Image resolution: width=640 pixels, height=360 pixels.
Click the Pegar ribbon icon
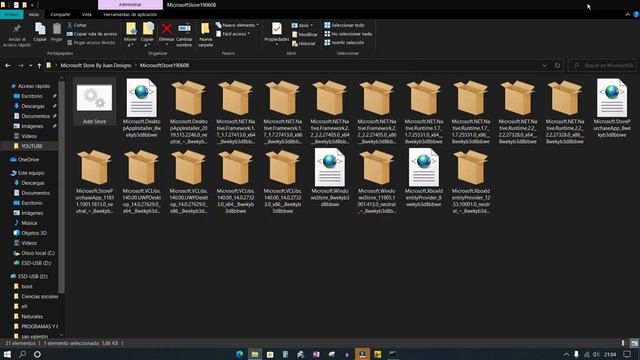tap(57, 29)
